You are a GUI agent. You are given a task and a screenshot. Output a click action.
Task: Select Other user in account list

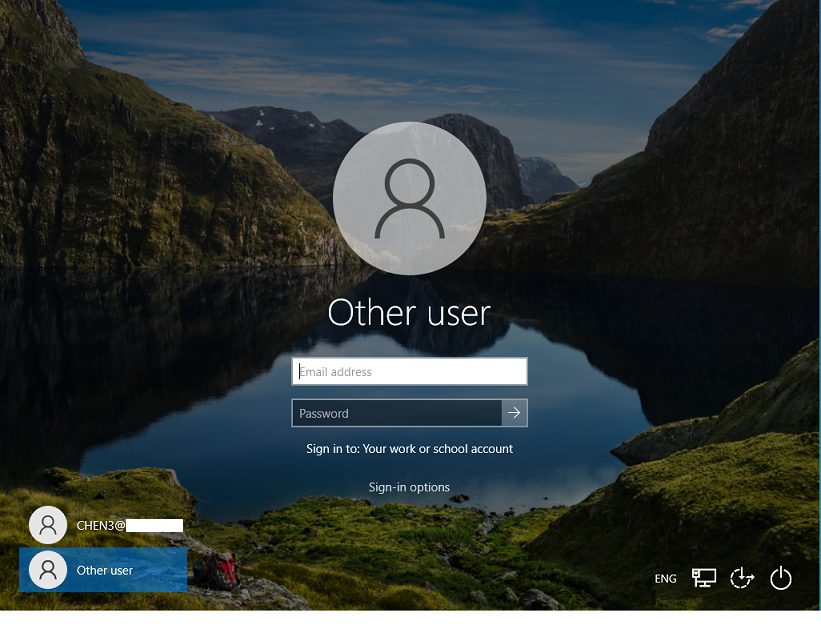click(x=103, y=570)
